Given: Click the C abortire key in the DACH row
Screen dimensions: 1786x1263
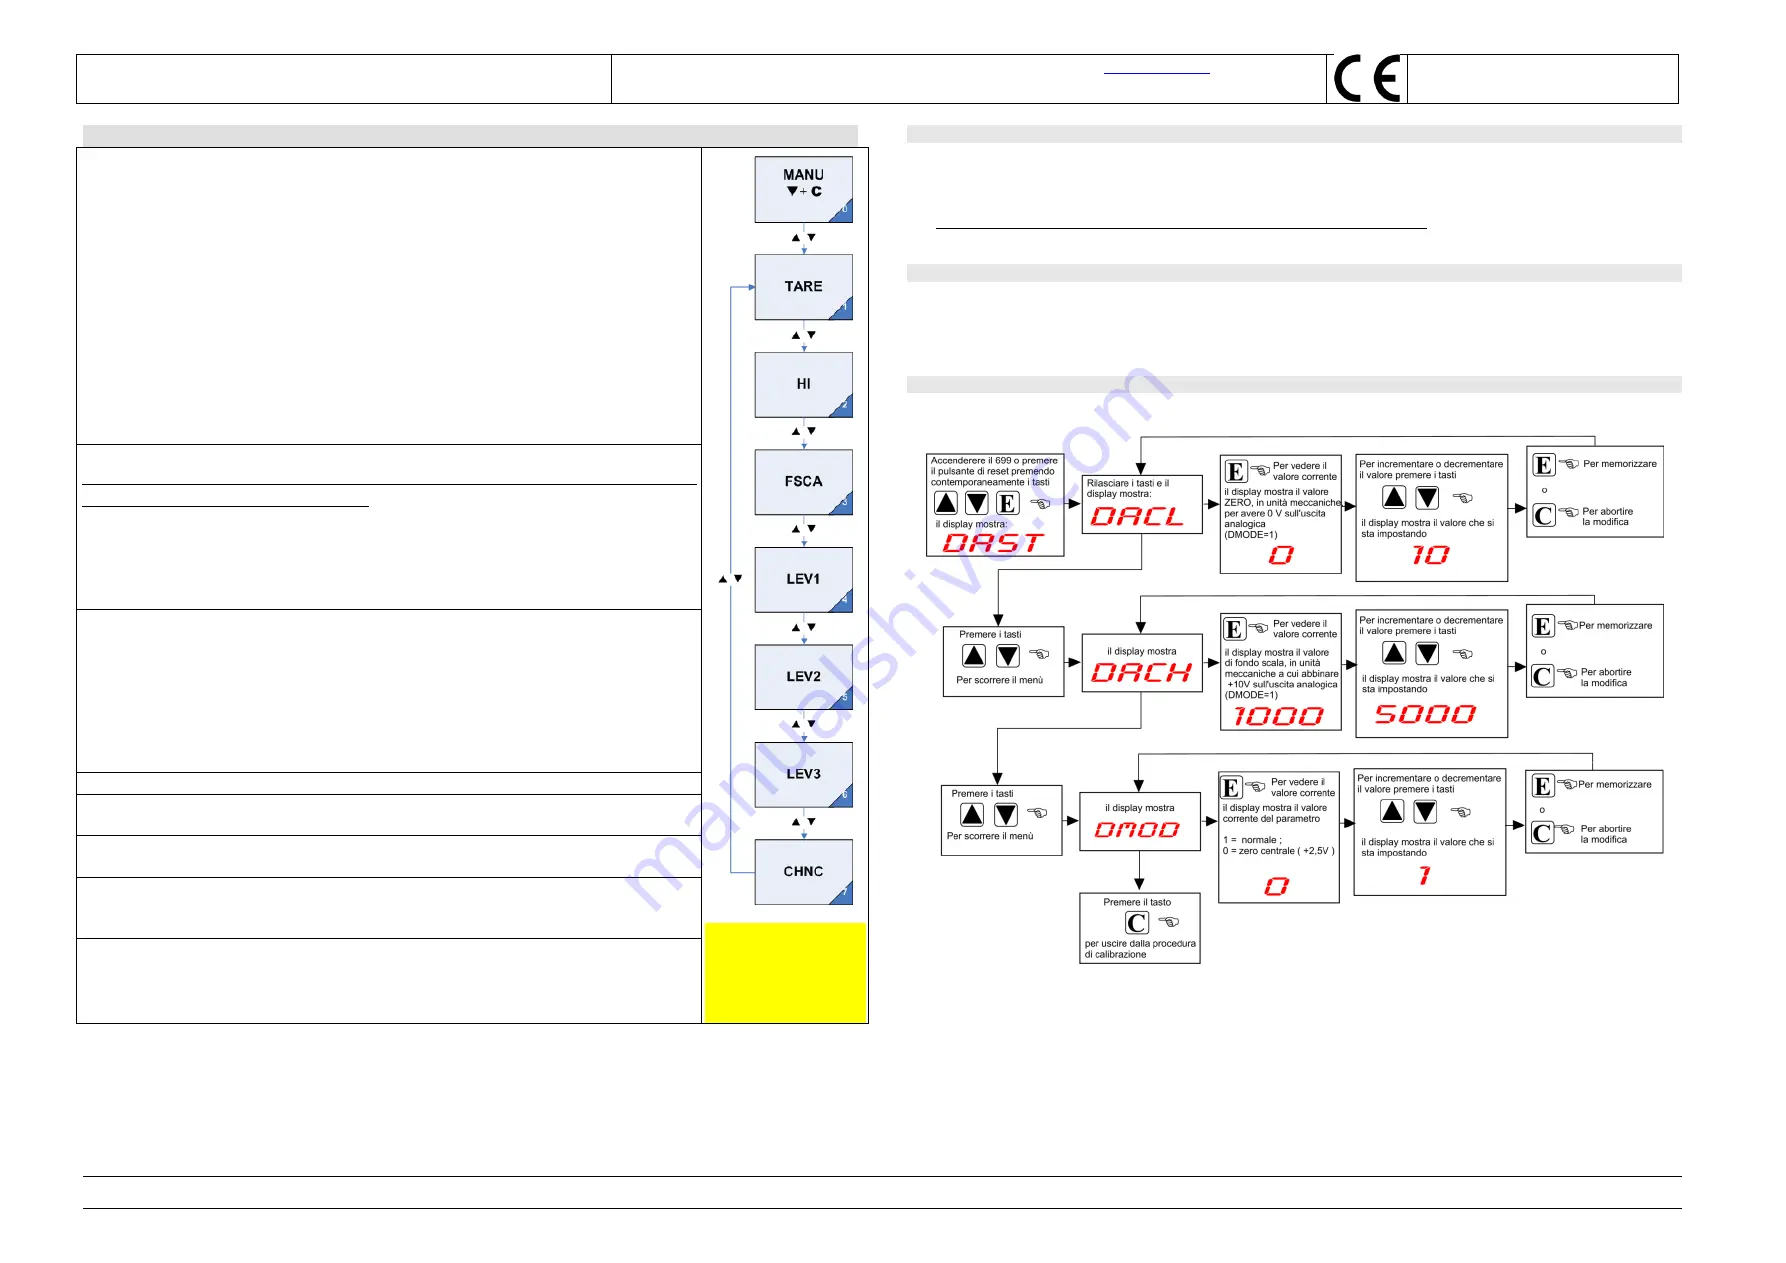Looking at the screenshot, I should coord(1543,676).
